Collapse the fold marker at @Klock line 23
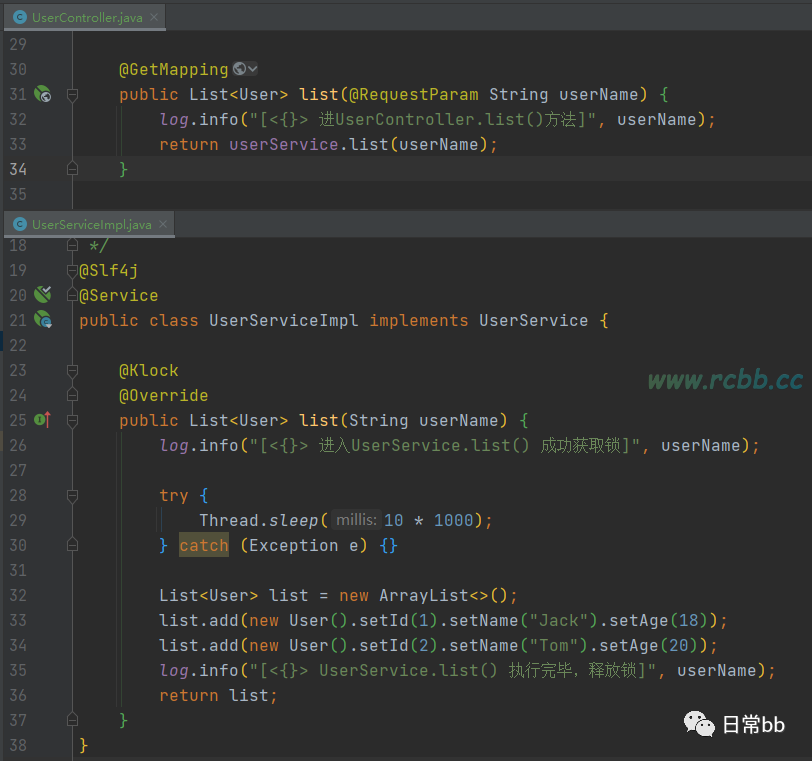The width and height of the screenshot is (812, 761). 72,371
